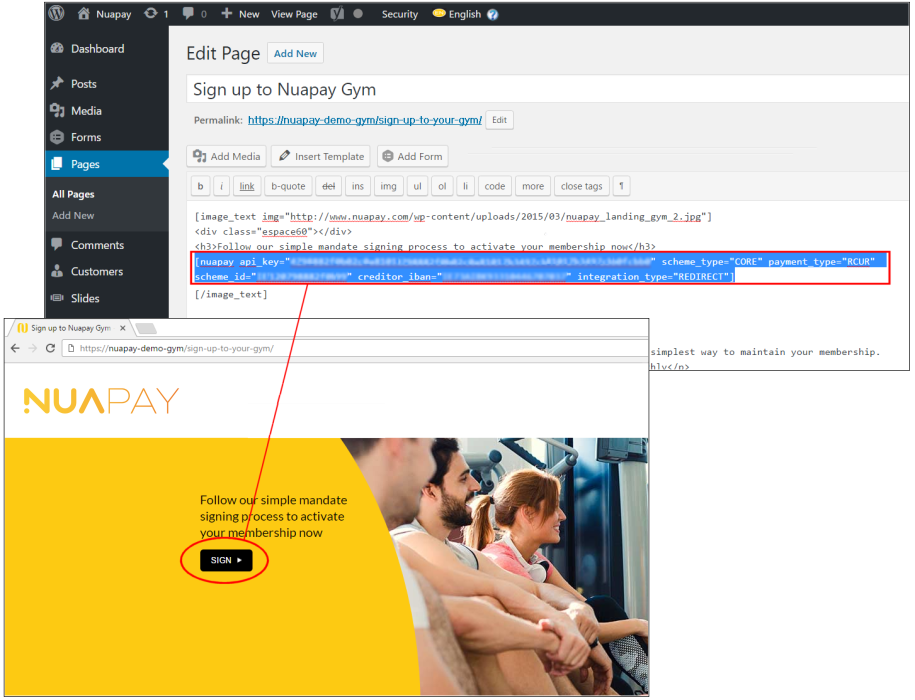
Task: Click the more quicktag button
Action: tap(533, 186)
